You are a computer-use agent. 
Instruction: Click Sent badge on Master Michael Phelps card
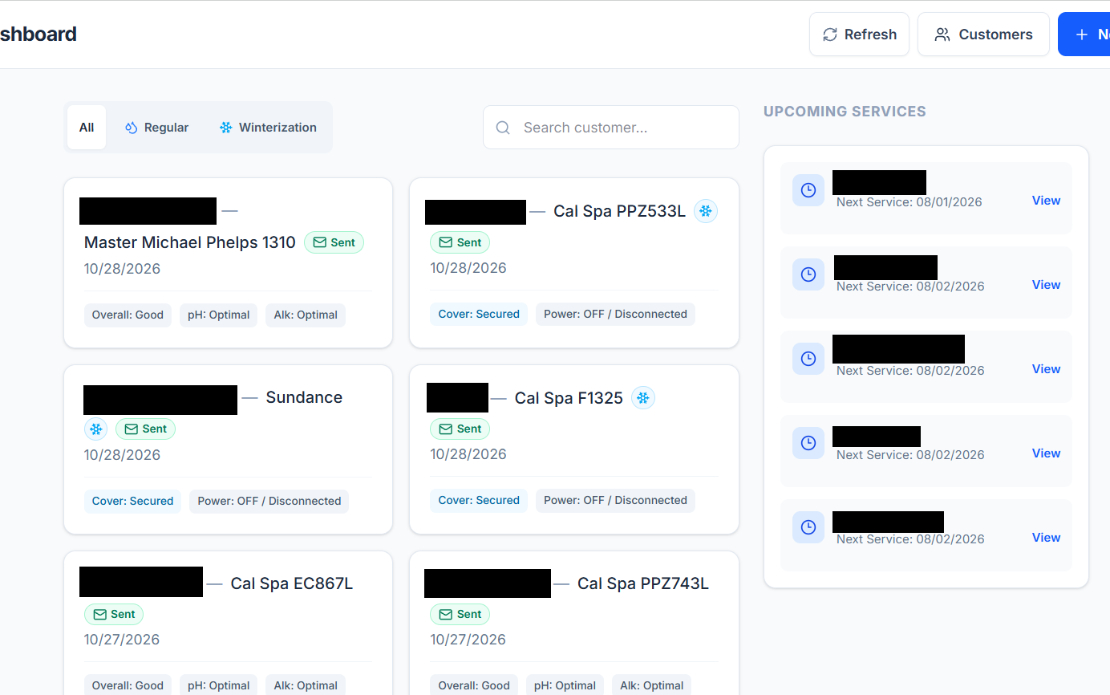click(334, 242)
